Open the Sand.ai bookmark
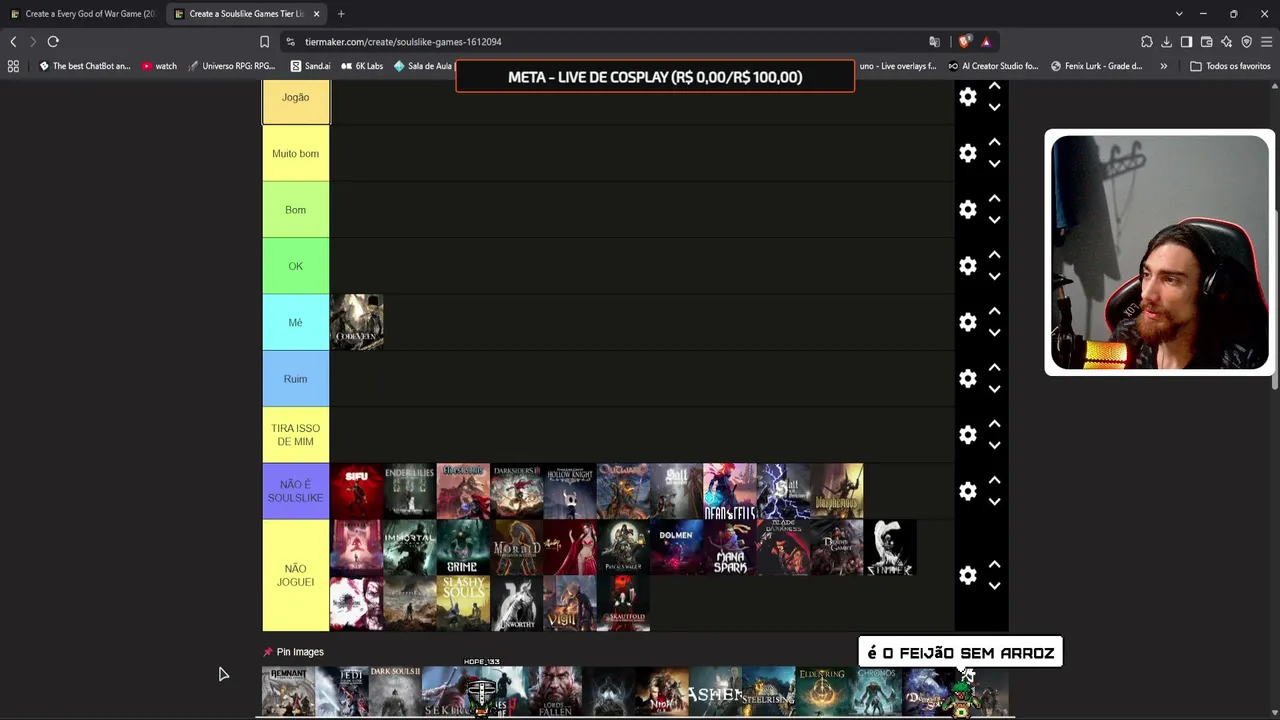 pyautogui.click(x=310, y=66)
